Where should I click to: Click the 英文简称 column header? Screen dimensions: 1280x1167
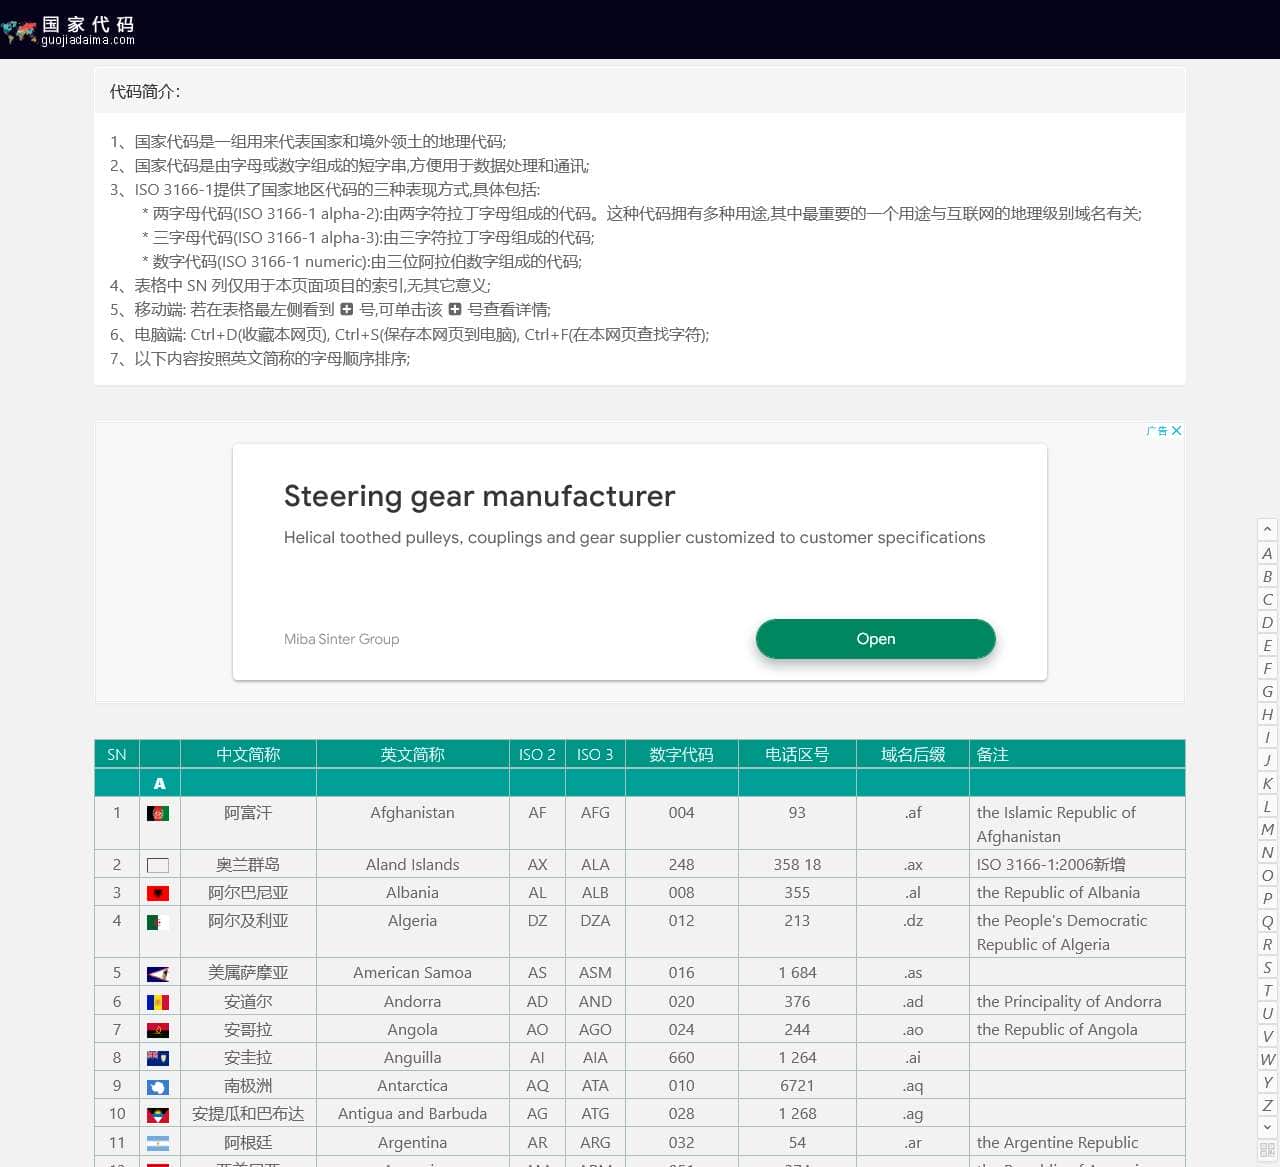(412, 755)
